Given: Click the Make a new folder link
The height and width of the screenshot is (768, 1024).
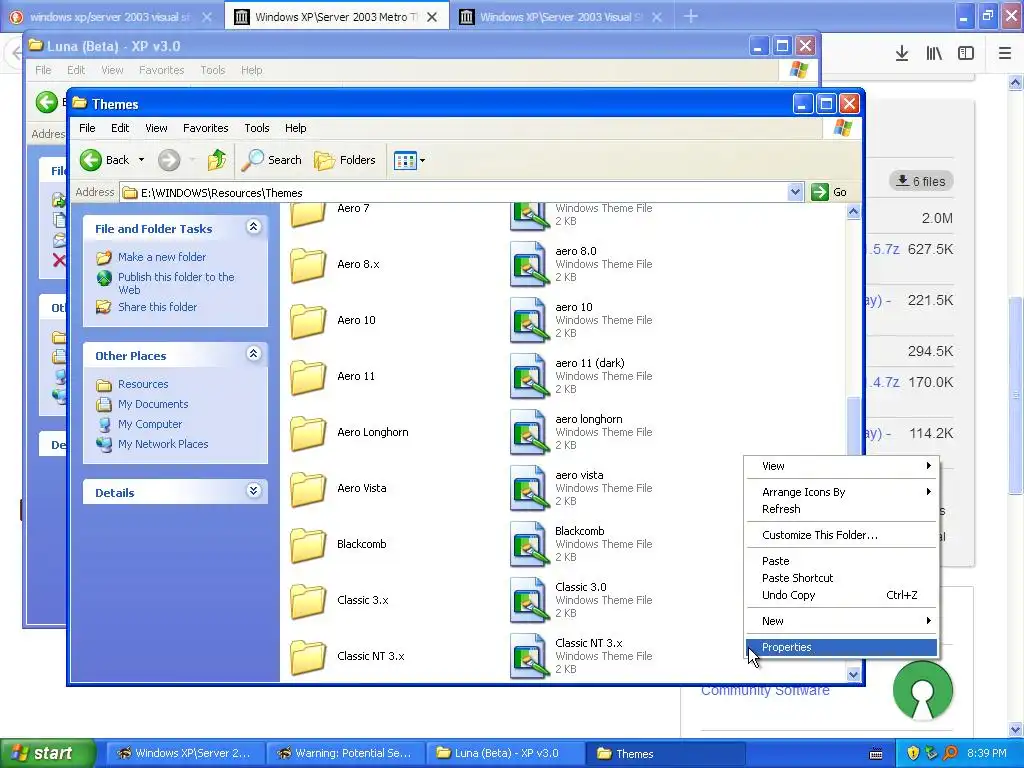Looking at the screenshot, I should tap(162, 257).
